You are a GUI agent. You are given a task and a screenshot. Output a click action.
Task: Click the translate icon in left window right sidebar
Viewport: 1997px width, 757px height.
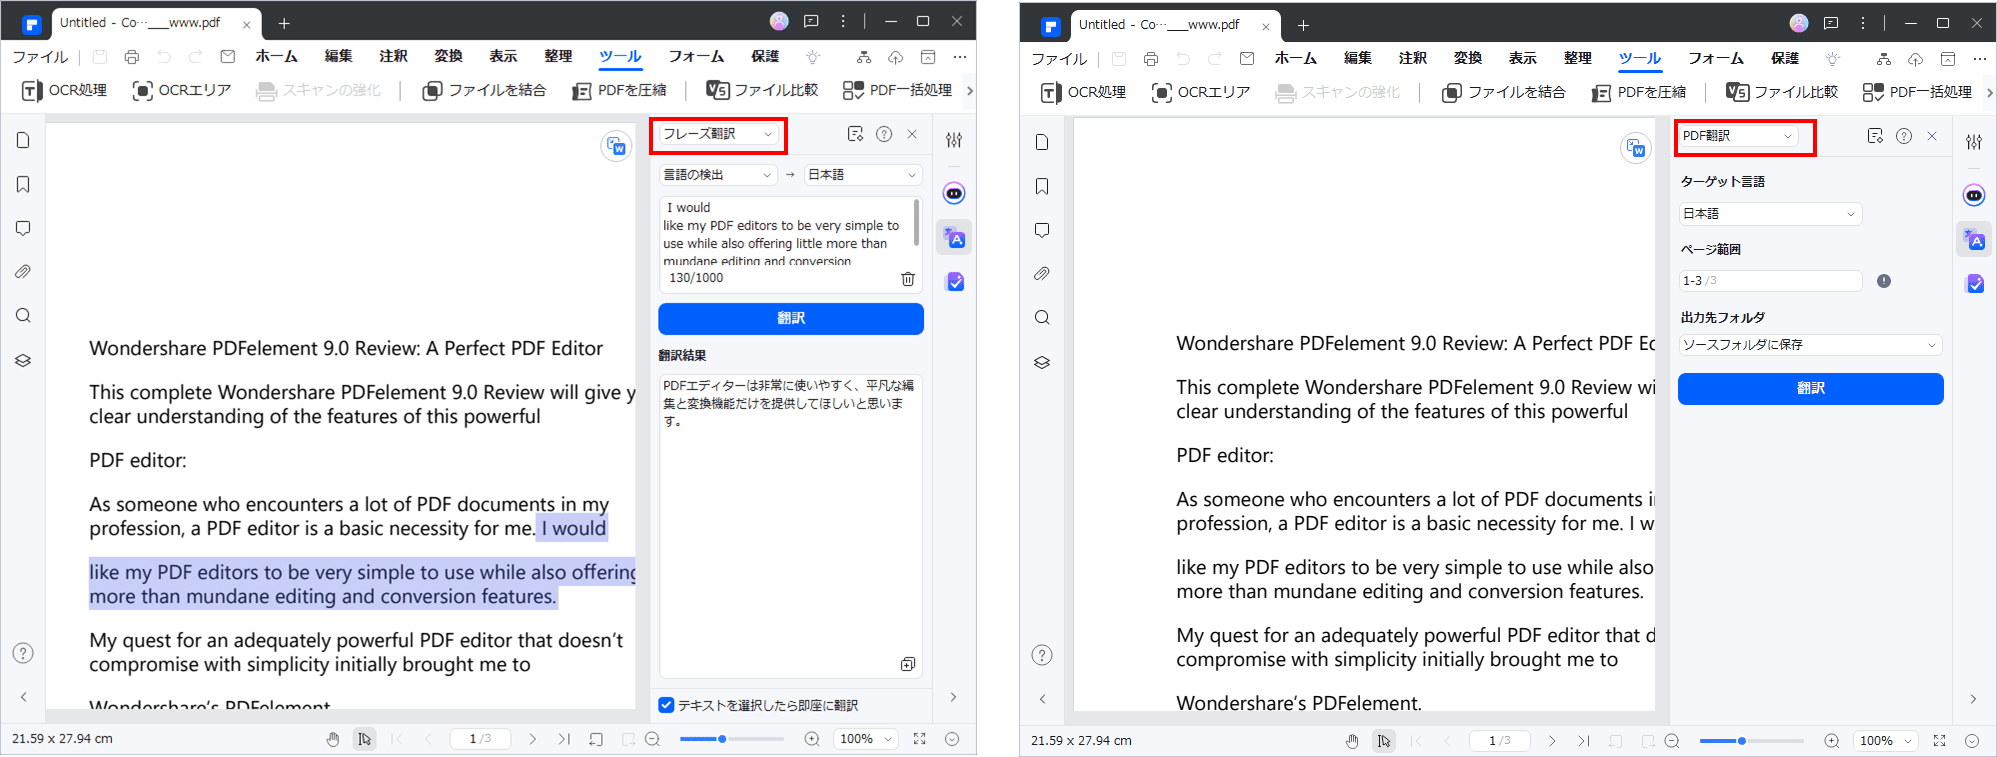954,238
